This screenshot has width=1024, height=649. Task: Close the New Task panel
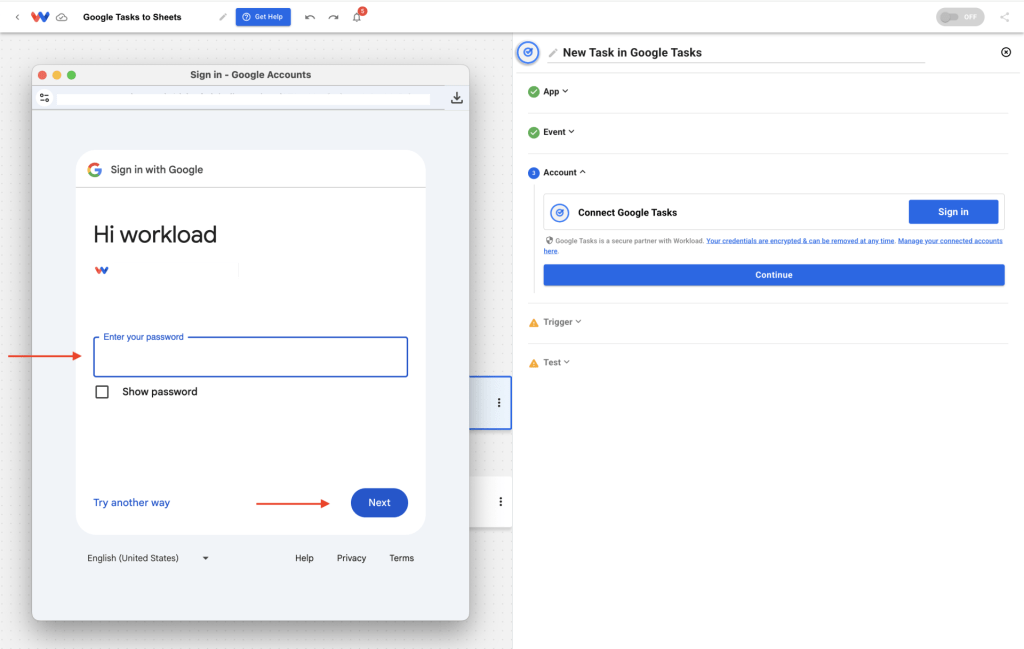(x=1006, y=52)
